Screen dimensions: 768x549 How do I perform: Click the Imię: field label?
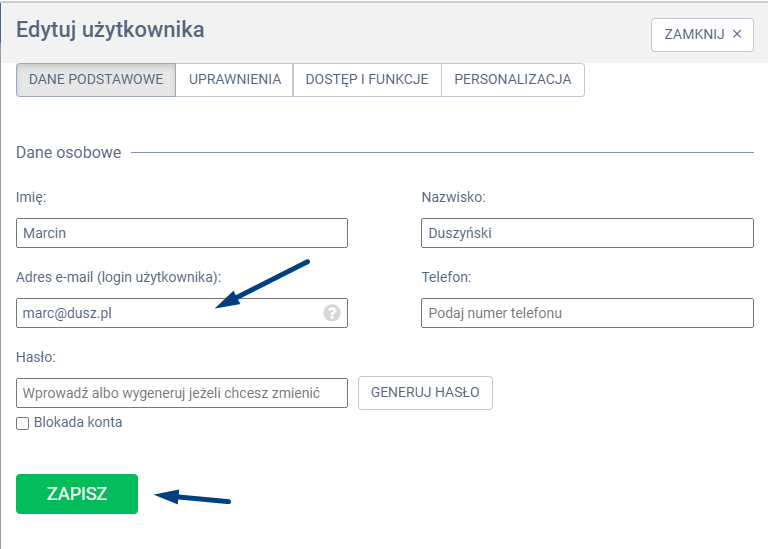coord(31,197)
